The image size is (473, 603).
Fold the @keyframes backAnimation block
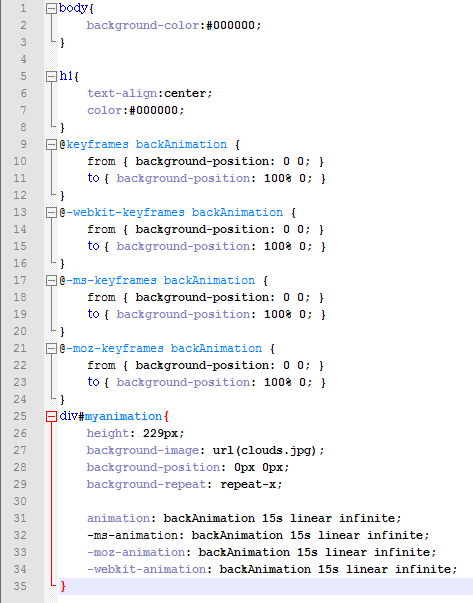51,145
